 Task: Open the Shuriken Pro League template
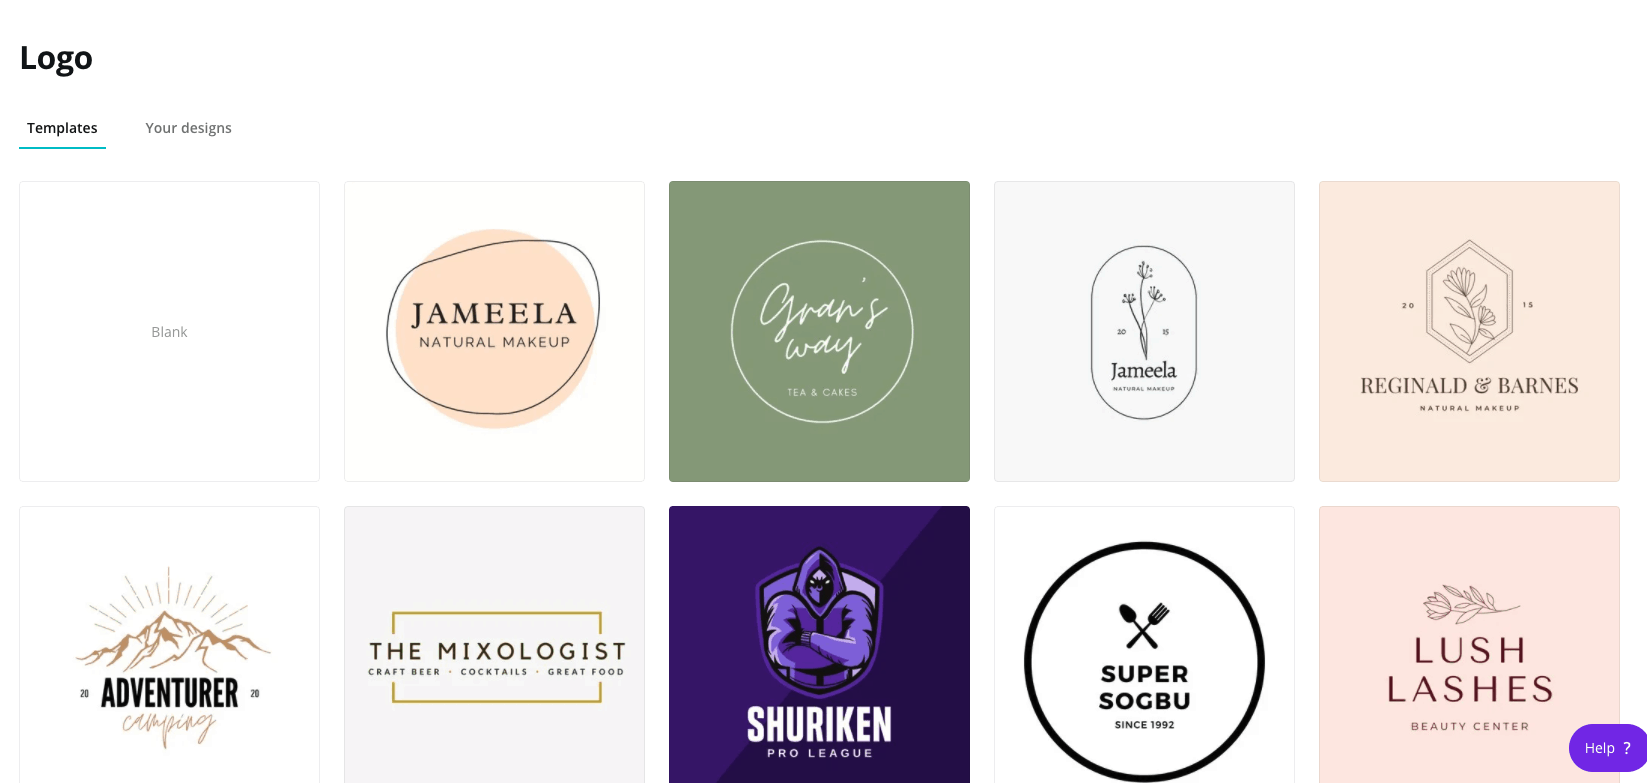tap(819, 645)
